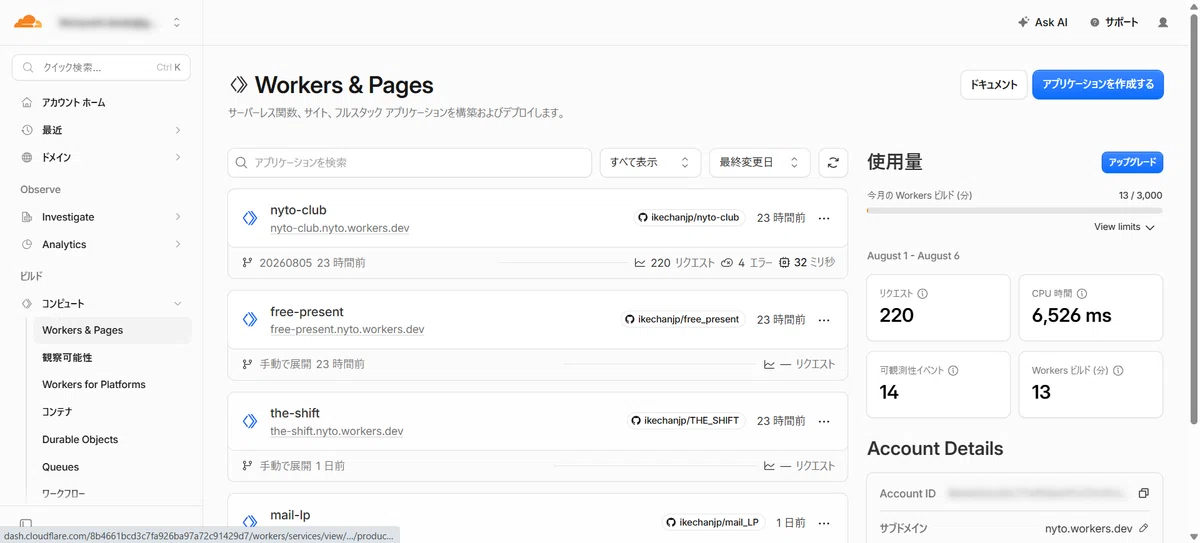Open the user profile icon
This screenshot has height=543, width=1200.
(x=1163, y=22)
